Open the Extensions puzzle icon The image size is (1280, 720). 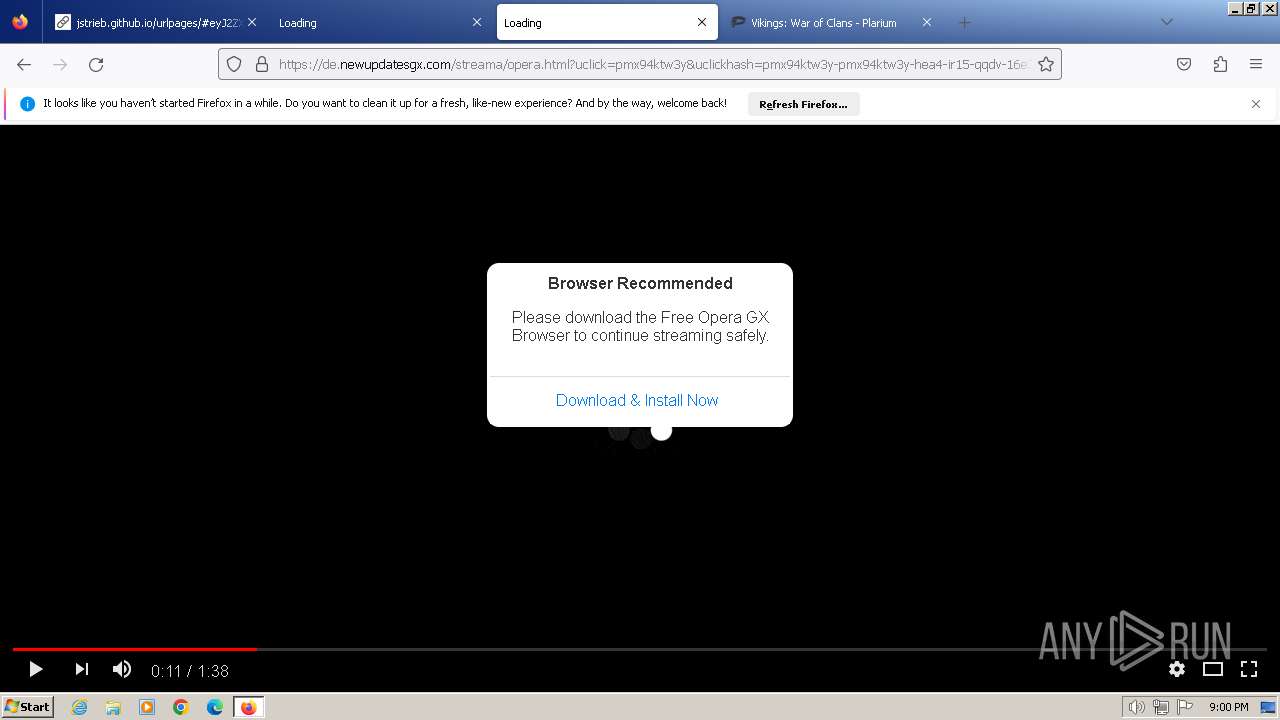click(x=1220, y=64)
